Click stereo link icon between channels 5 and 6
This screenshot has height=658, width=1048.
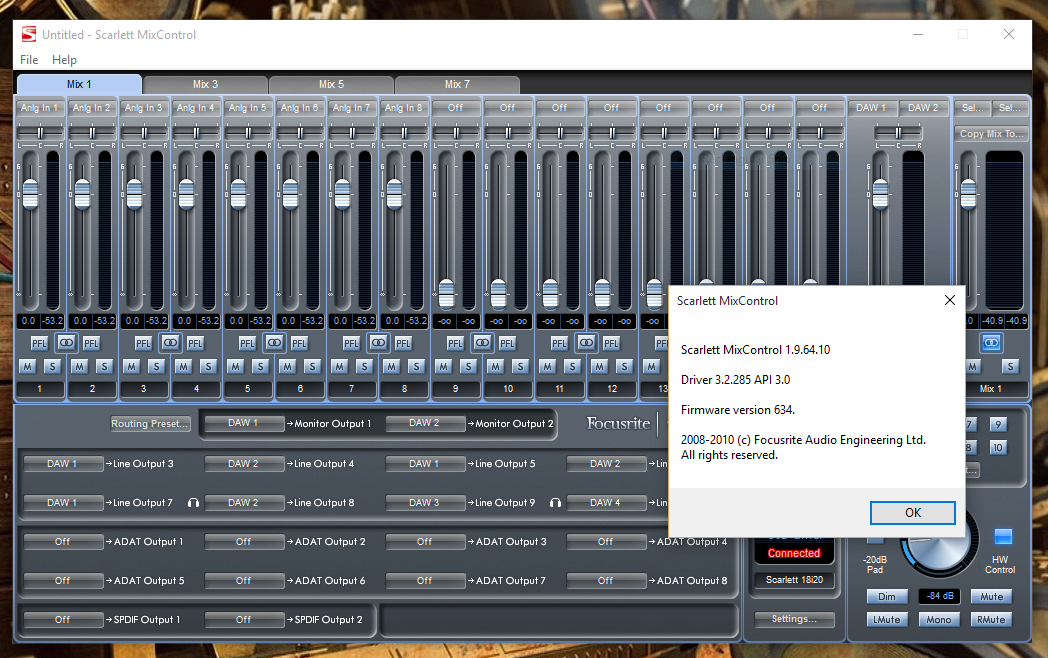(x=274, y=342)
